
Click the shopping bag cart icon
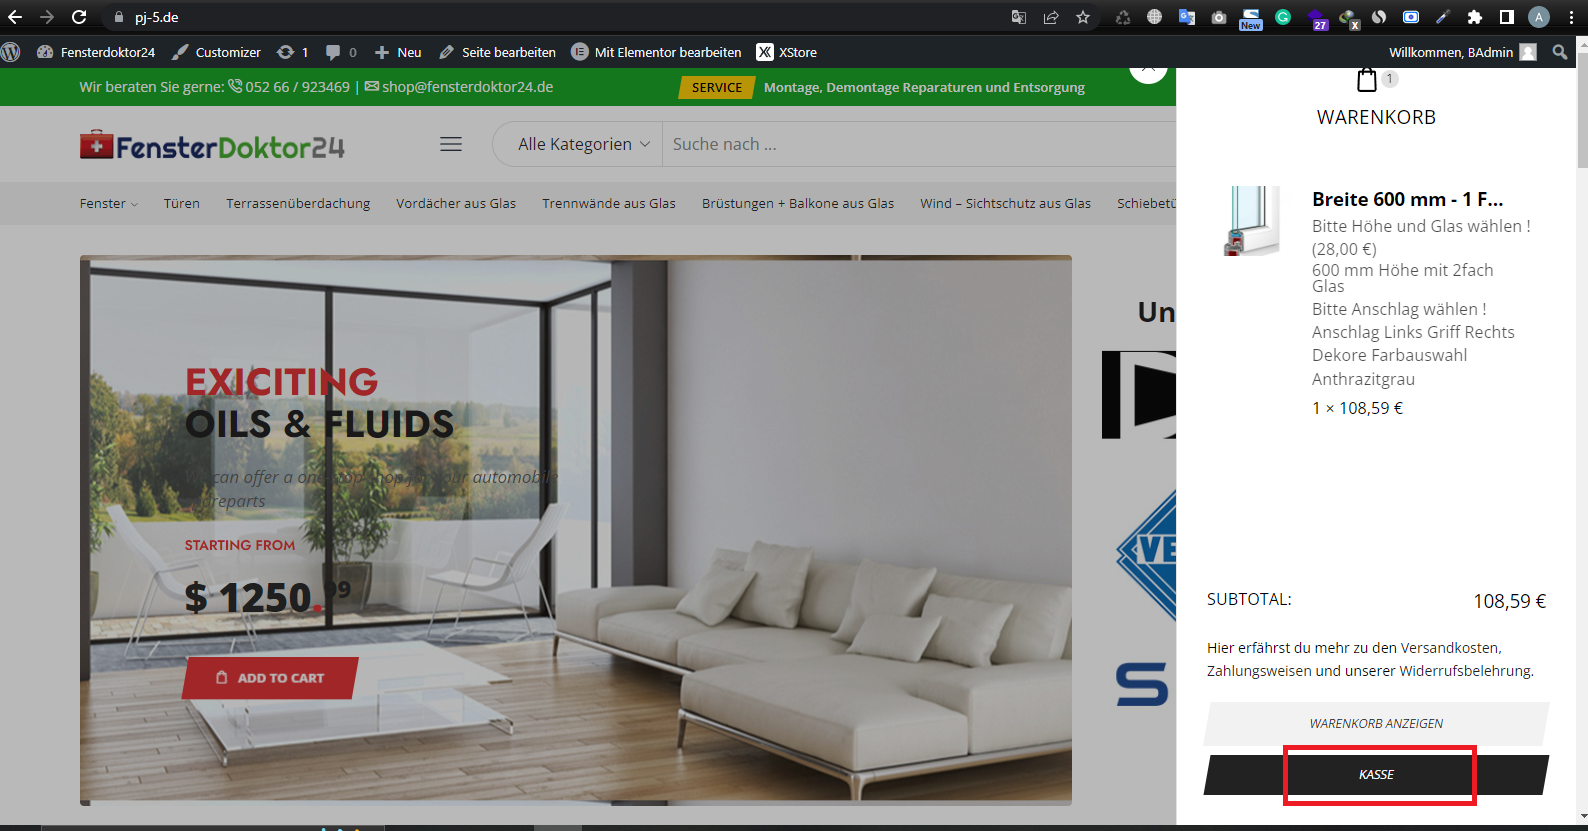click(1367, 80)
